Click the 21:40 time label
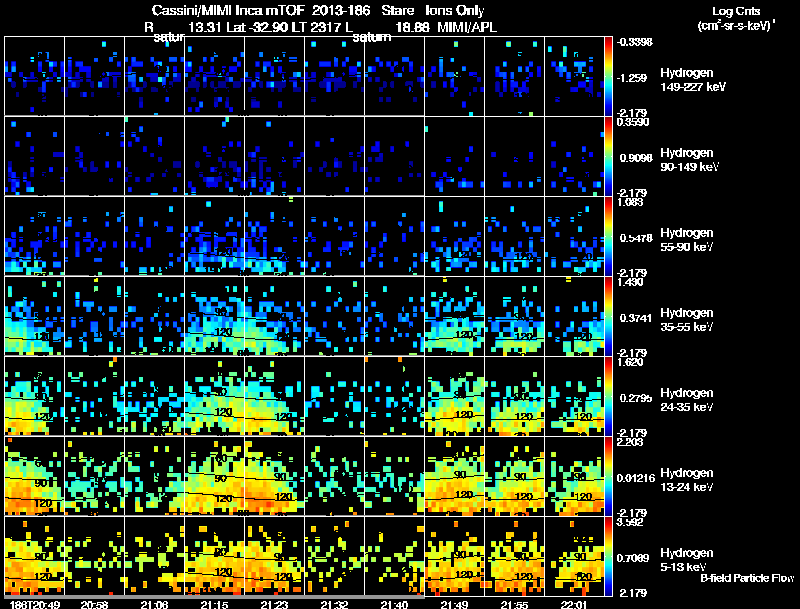This screenshot has width=800, height=609. [x=394, y=604]
